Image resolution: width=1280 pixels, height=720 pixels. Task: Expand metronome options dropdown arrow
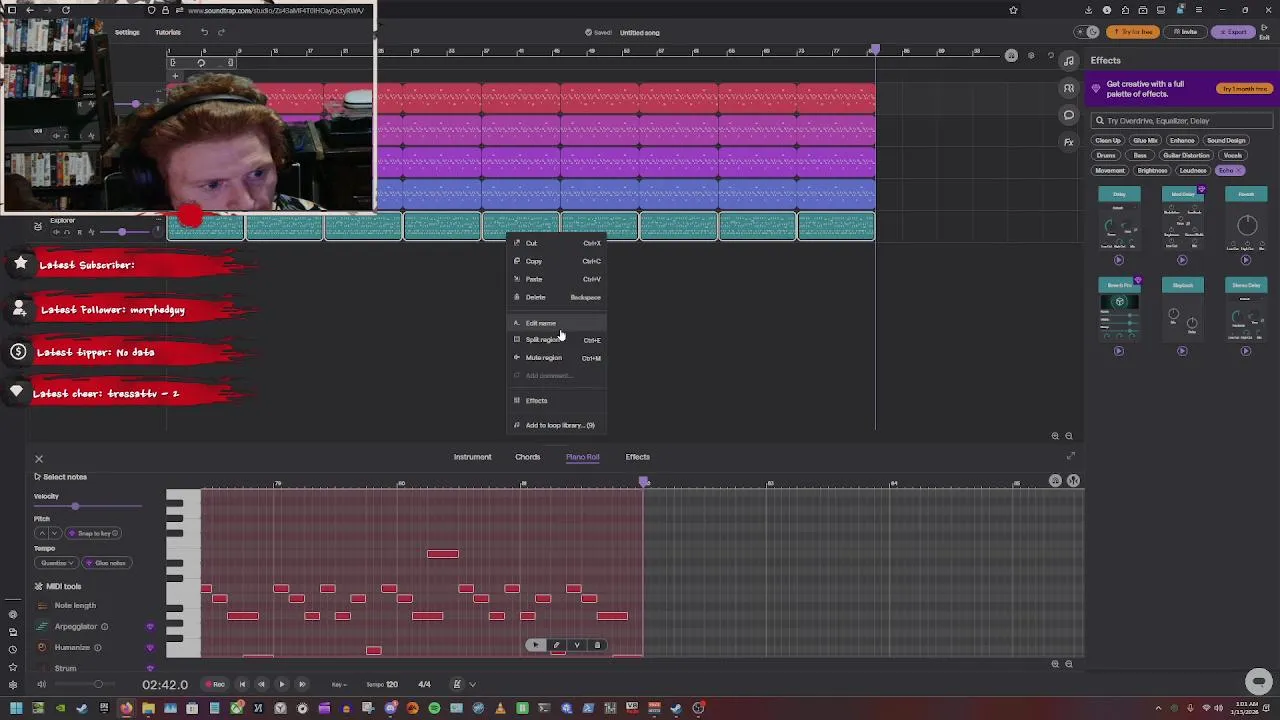pyautogui.click(x=472, y=685)
